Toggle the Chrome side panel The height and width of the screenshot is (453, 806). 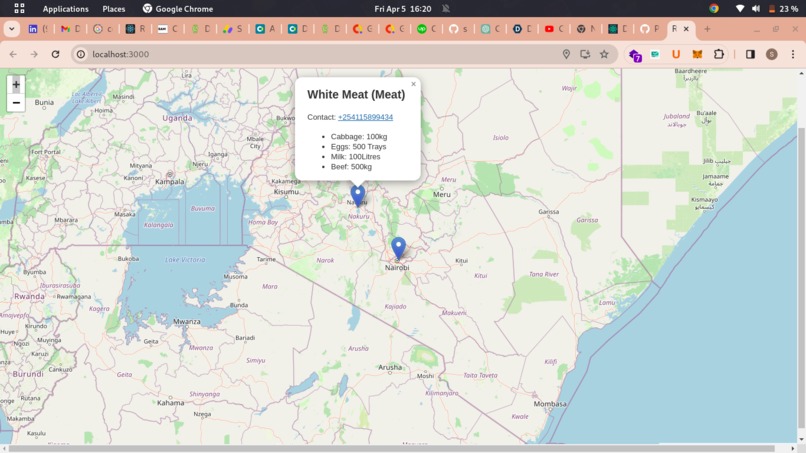click(x=750, y=54)
